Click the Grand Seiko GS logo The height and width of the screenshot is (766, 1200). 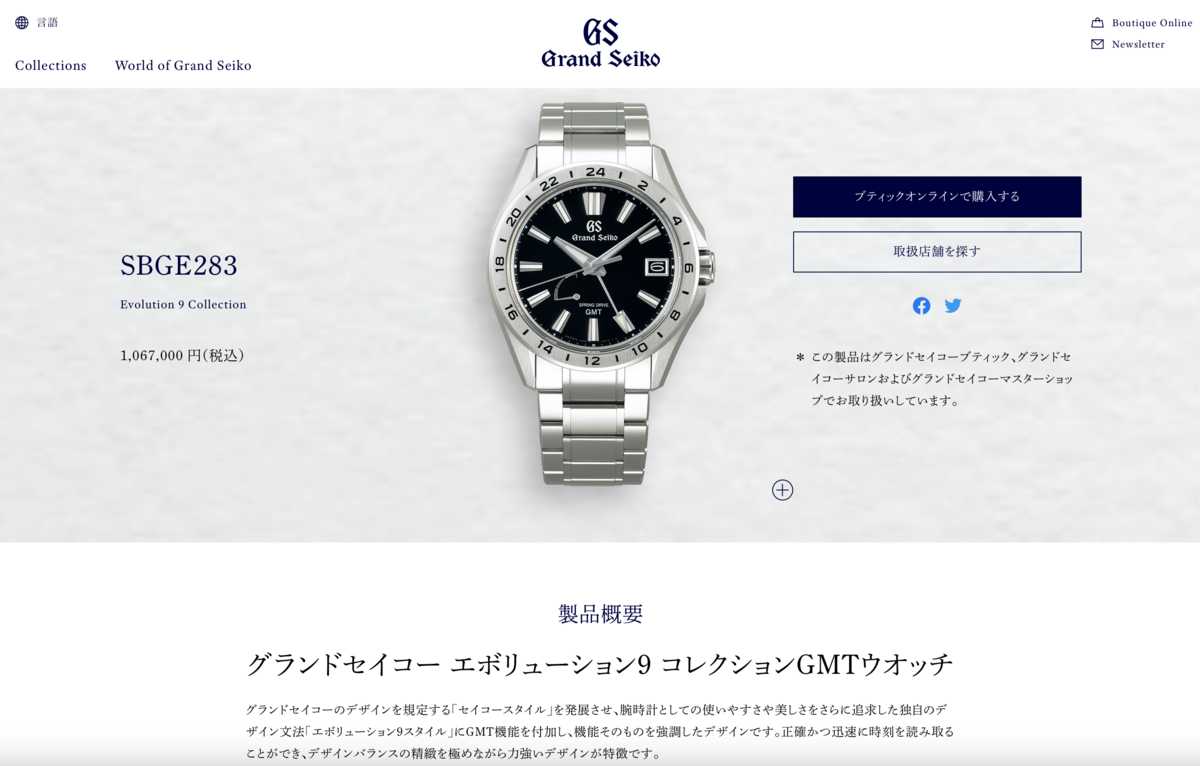(x=601, y=43)
